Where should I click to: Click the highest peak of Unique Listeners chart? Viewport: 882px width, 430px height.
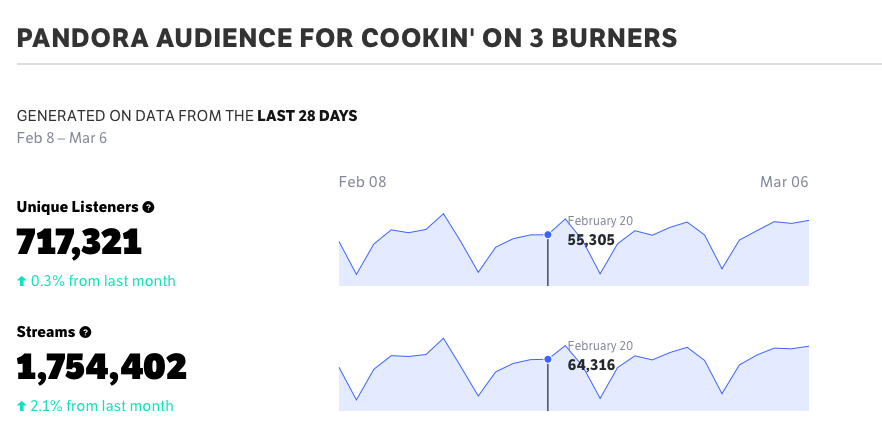pyautogui.click(x=444, y=214)
